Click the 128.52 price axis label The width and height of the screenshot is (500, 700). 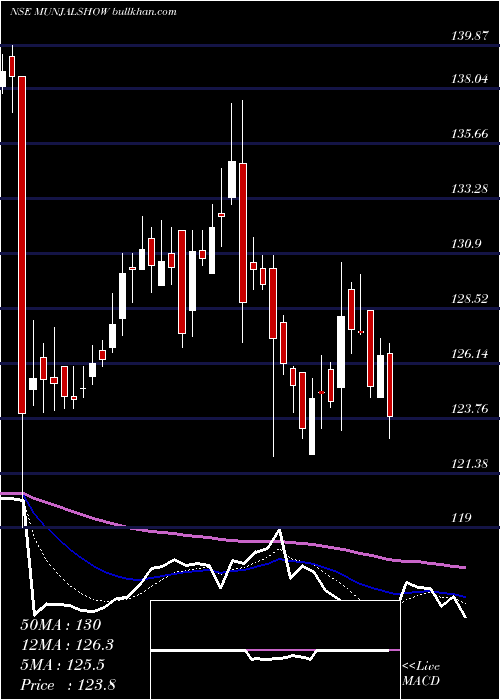point(469,299)
